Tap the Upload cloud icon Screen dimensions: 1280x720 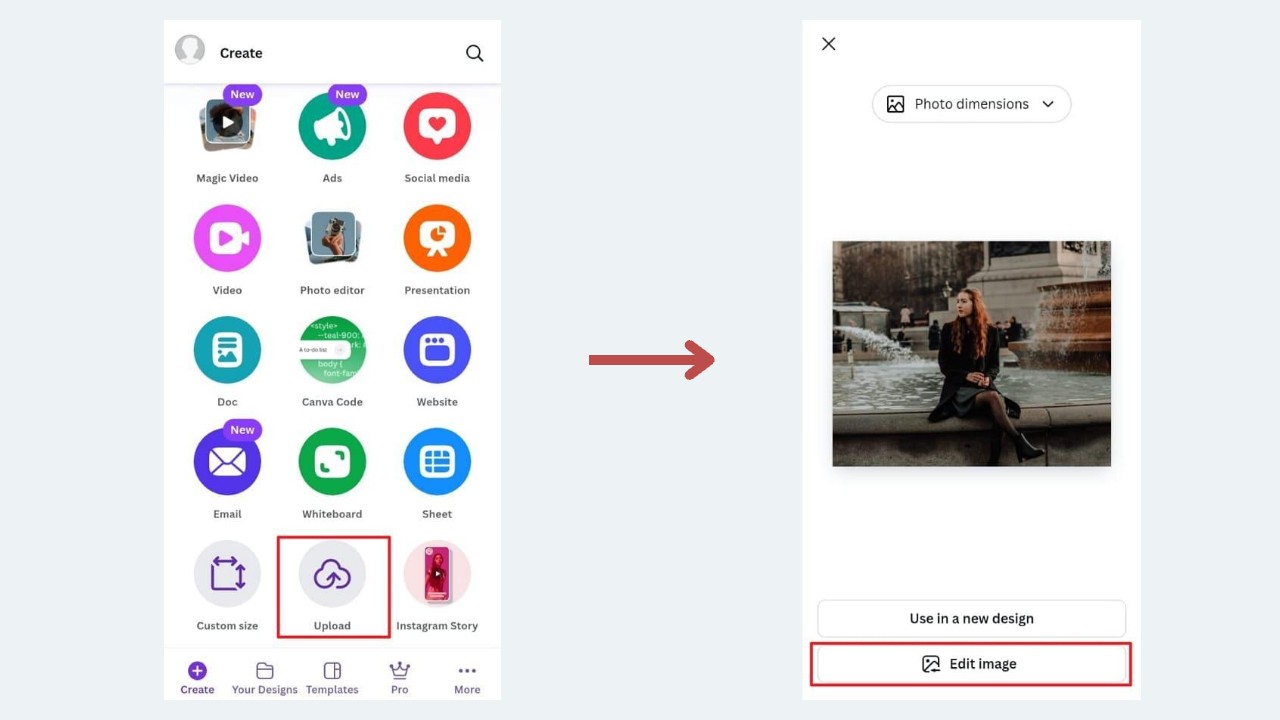(x=332, y=574)
